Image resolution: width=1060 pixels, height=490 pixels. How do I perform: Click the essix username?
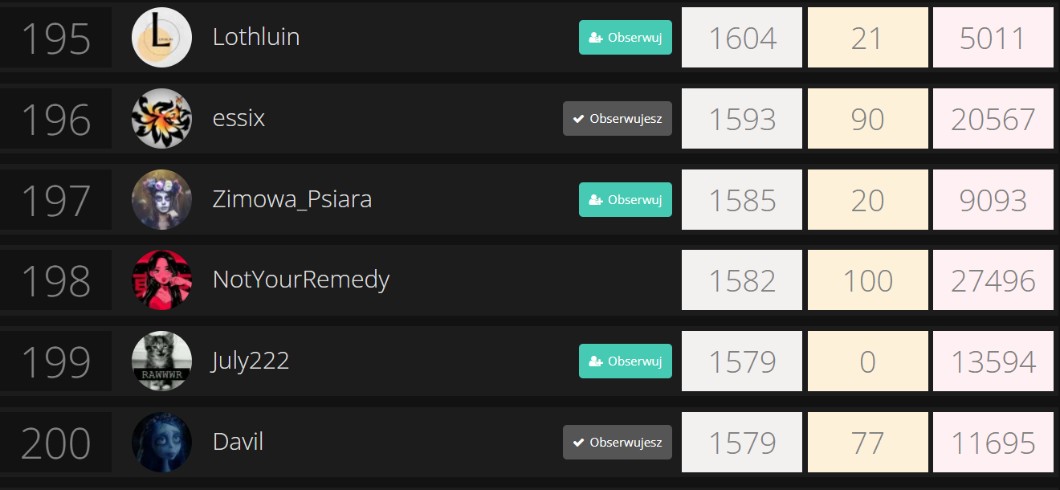coord(238,119)
